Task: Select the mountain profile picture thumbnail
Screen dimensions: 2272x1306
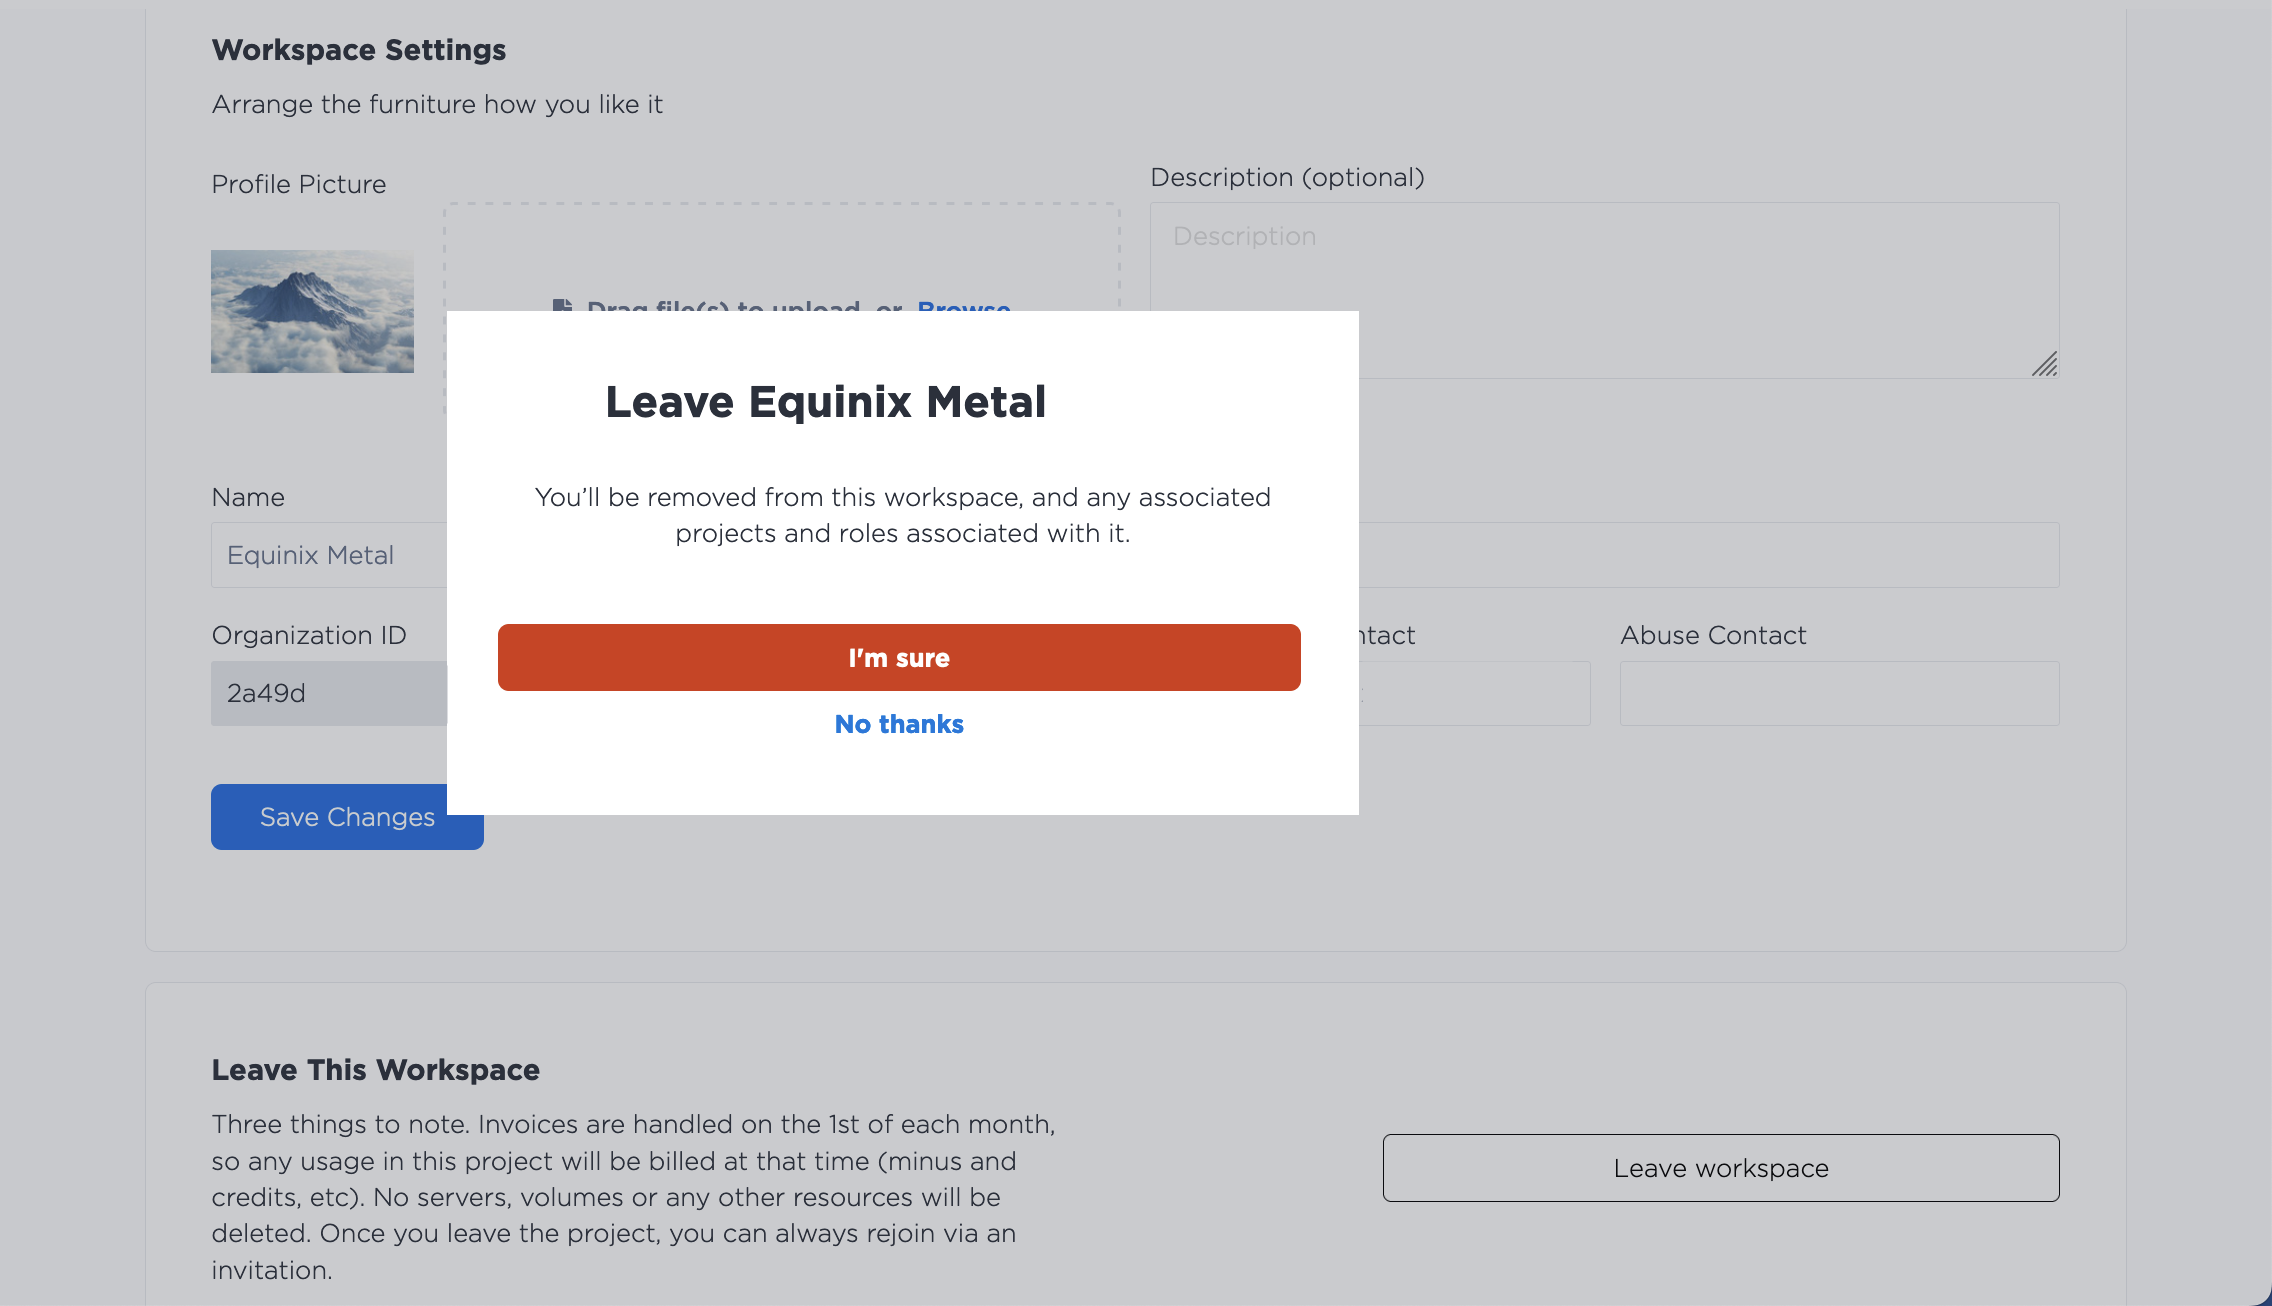Action: [x=312, y=311]
